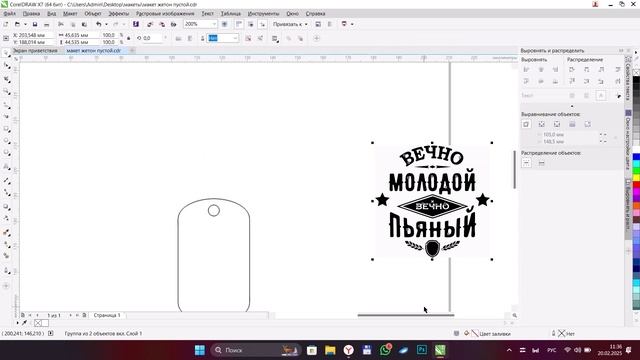Select the Page center alignment option

point(557,124)
